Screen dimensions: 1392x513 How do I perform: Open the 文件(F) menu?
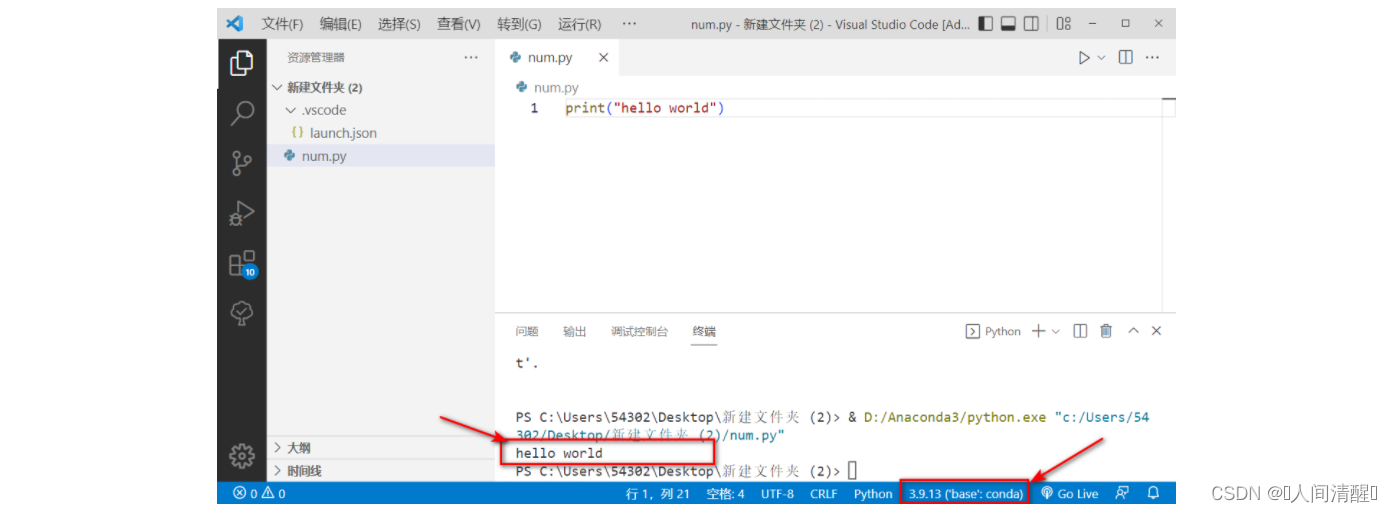pyautogui.click(x=282, y=24)
